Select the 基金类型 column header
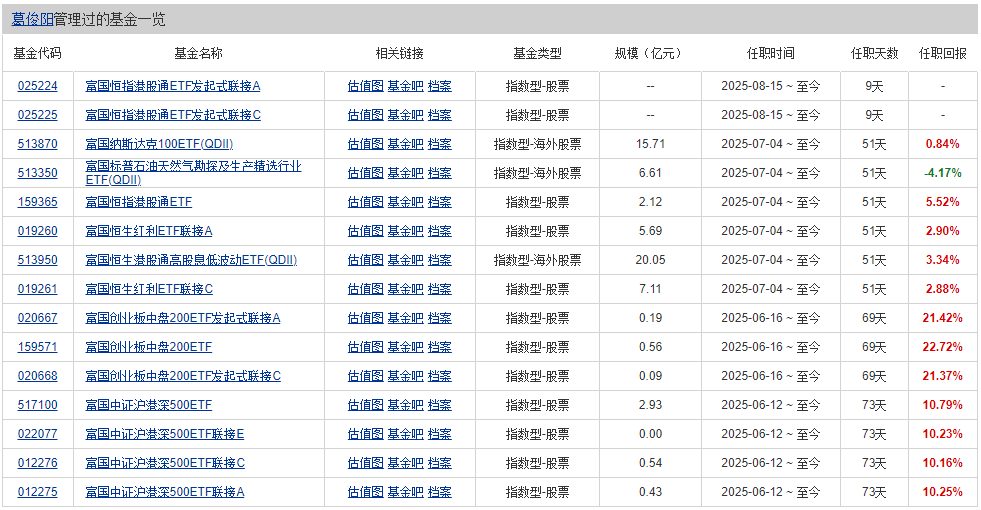The width and height of the screenshot is (981, 510). pos(537,54)
